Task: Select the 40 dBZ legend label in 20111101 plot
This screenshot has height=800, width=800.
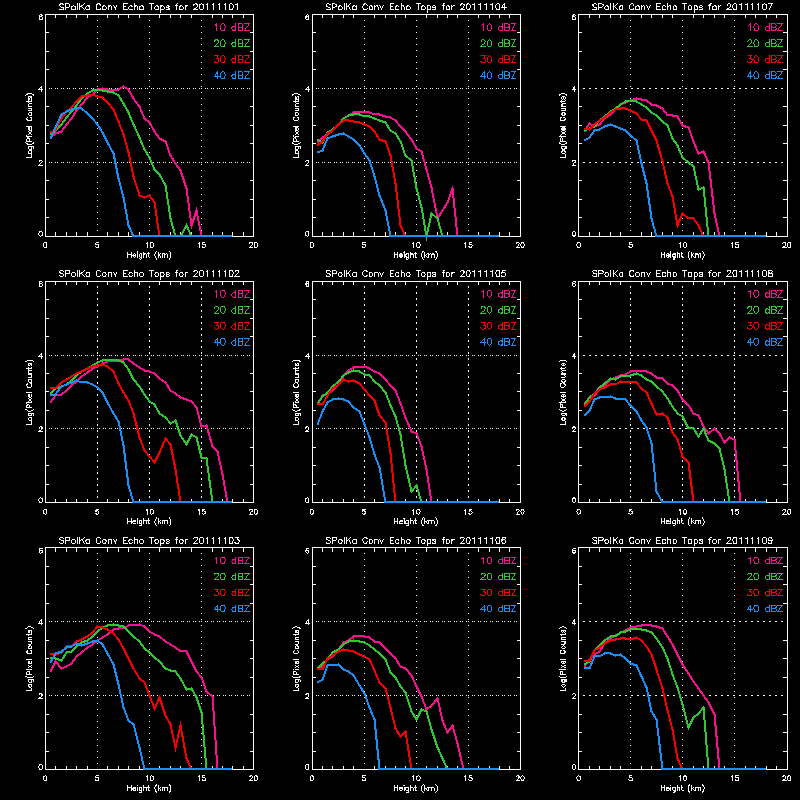Action: click(x=232, y=76)
